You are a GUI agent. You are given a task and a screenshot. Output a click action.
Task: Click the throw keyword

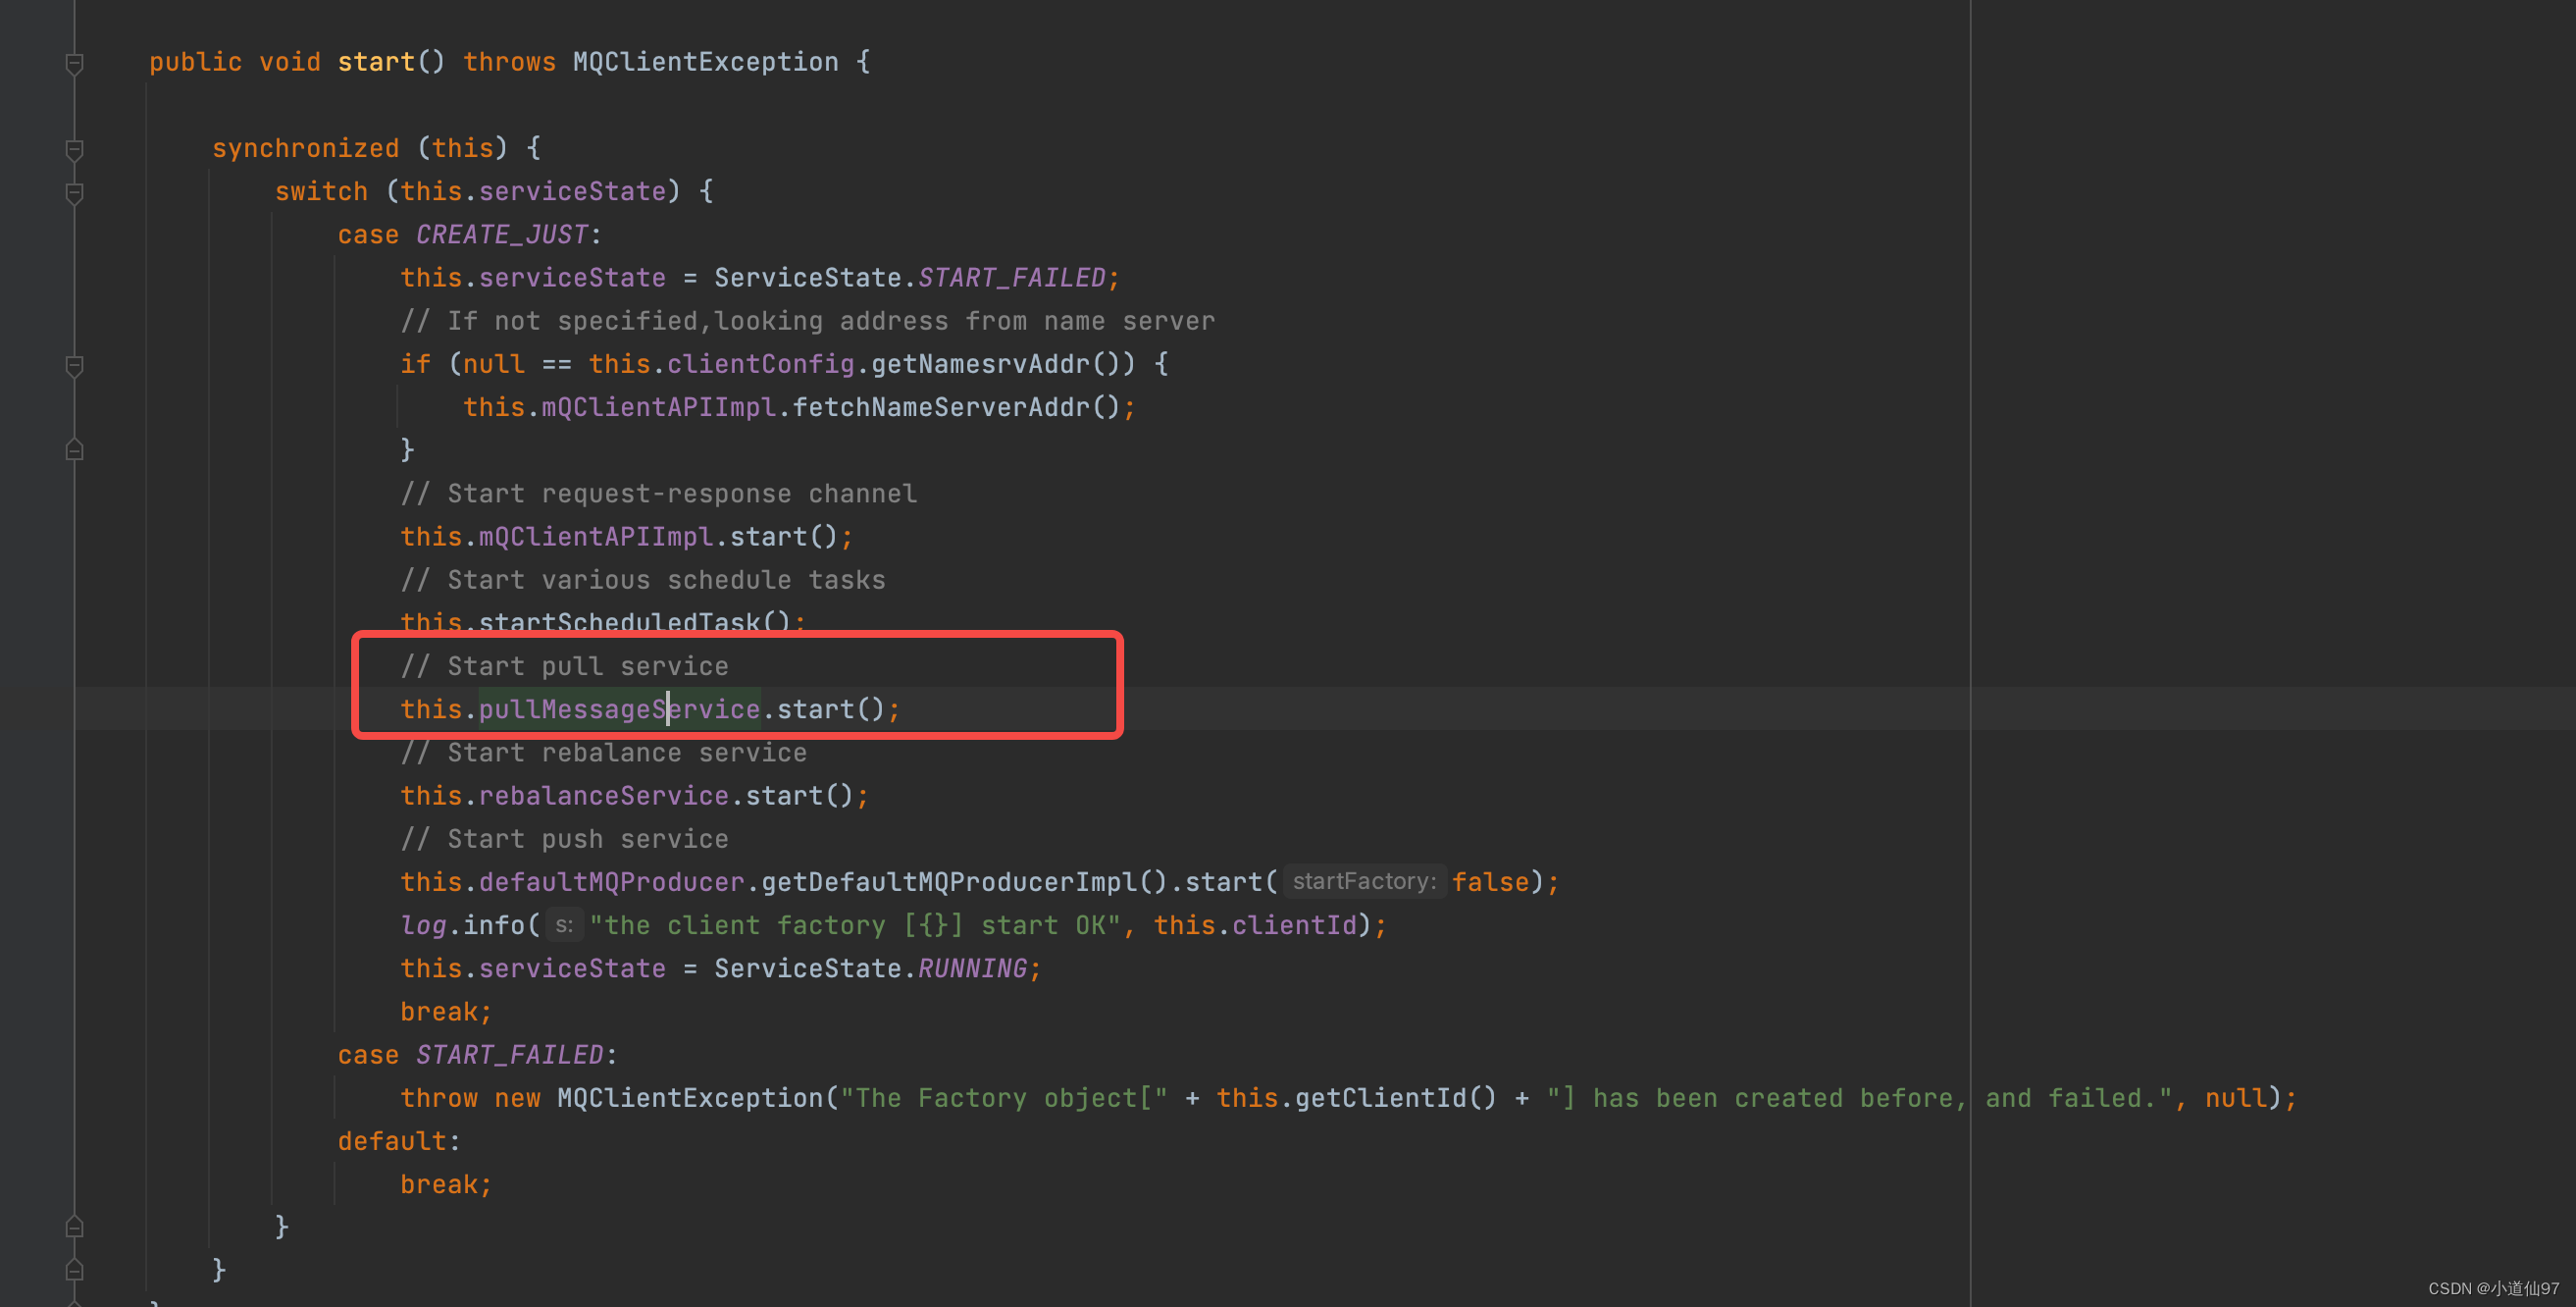click(x=439, y=1097)
